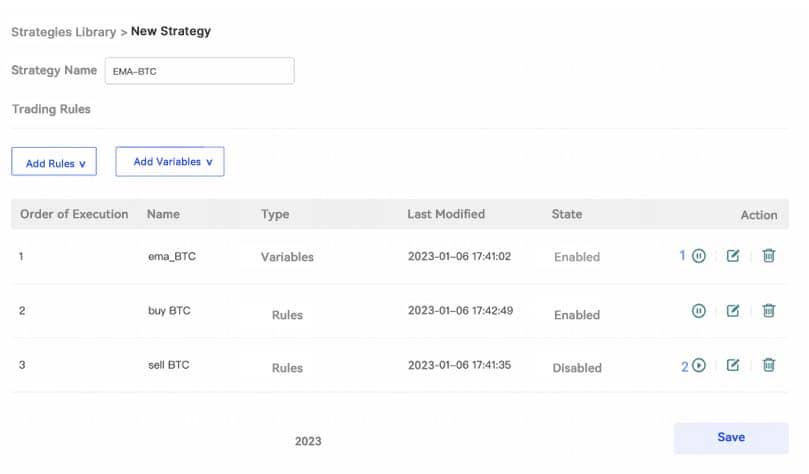The height and width of the screenshot is (474, 809).
Task: Delete the ema_BTC variable
Action: point(768,256)
